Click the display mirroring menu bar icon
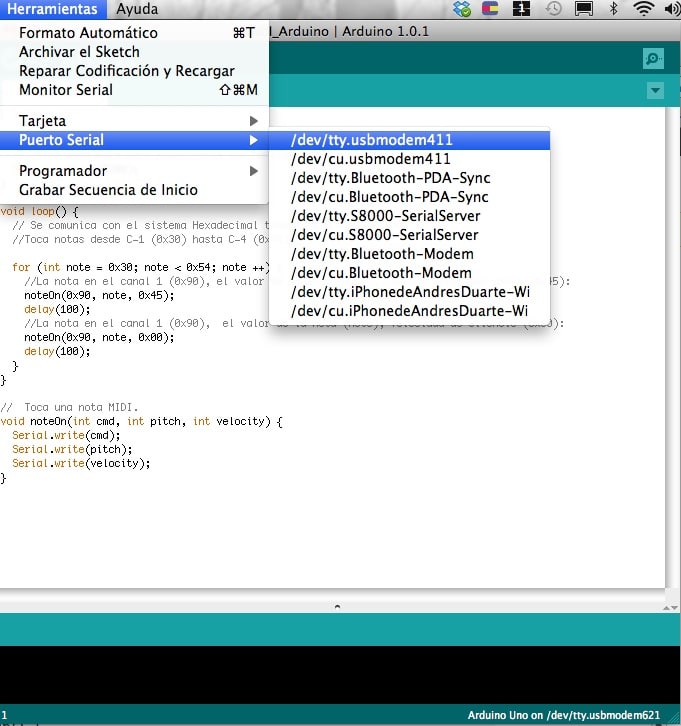Screen dimensions: 681x726 click(x=584, y=9)
